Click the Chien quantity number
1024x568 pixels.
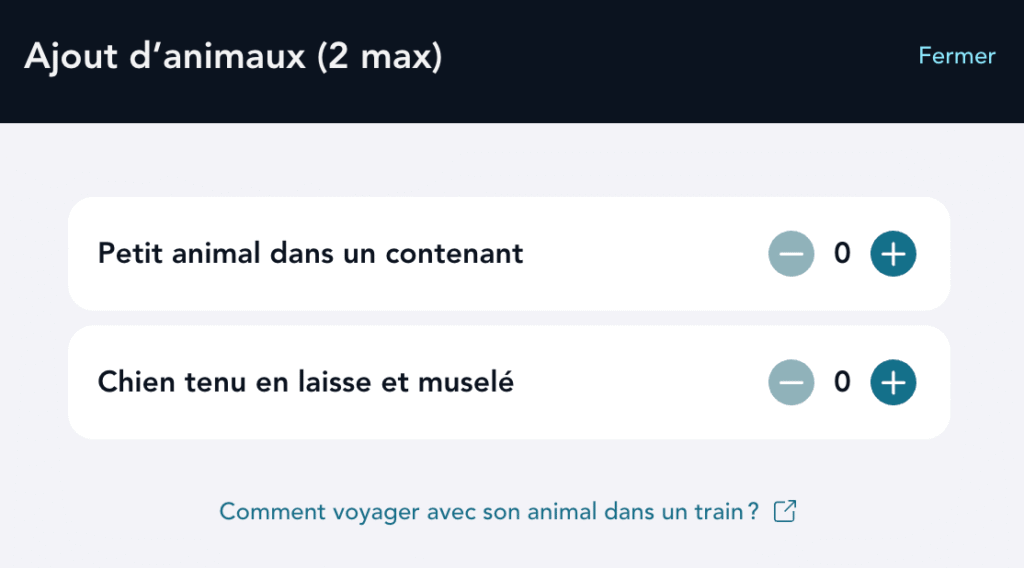tap(842, 382)
